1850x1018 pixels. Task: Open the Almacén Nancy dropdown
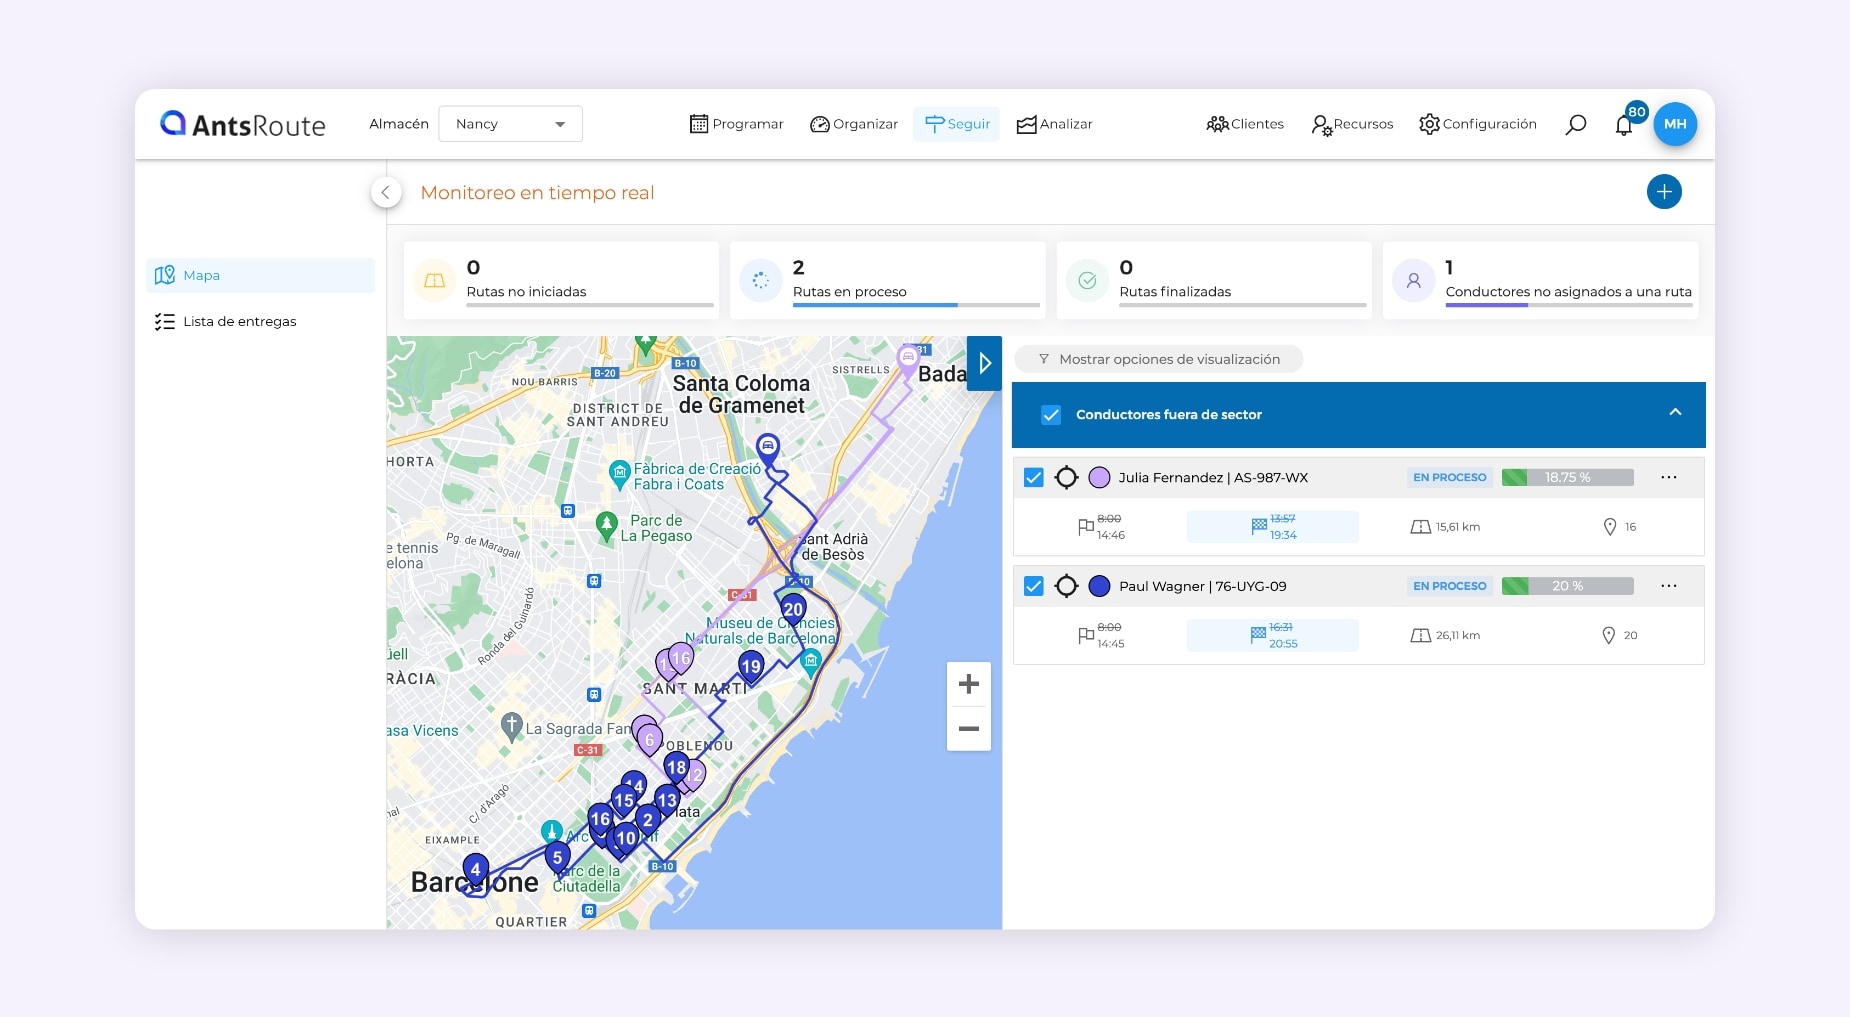[x=510, y=123]
